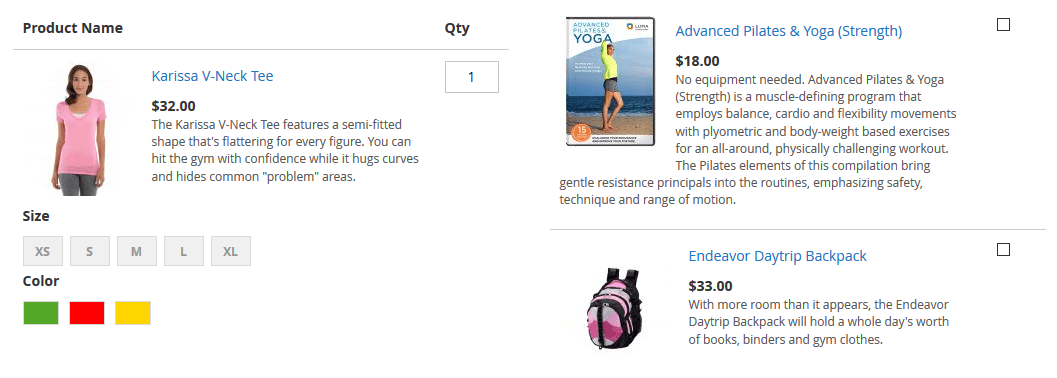This screenshot has height=378, width=1057.
Task: Click the Pilates & Yoga DVD cover image
Action: click(x=610, y=82)
